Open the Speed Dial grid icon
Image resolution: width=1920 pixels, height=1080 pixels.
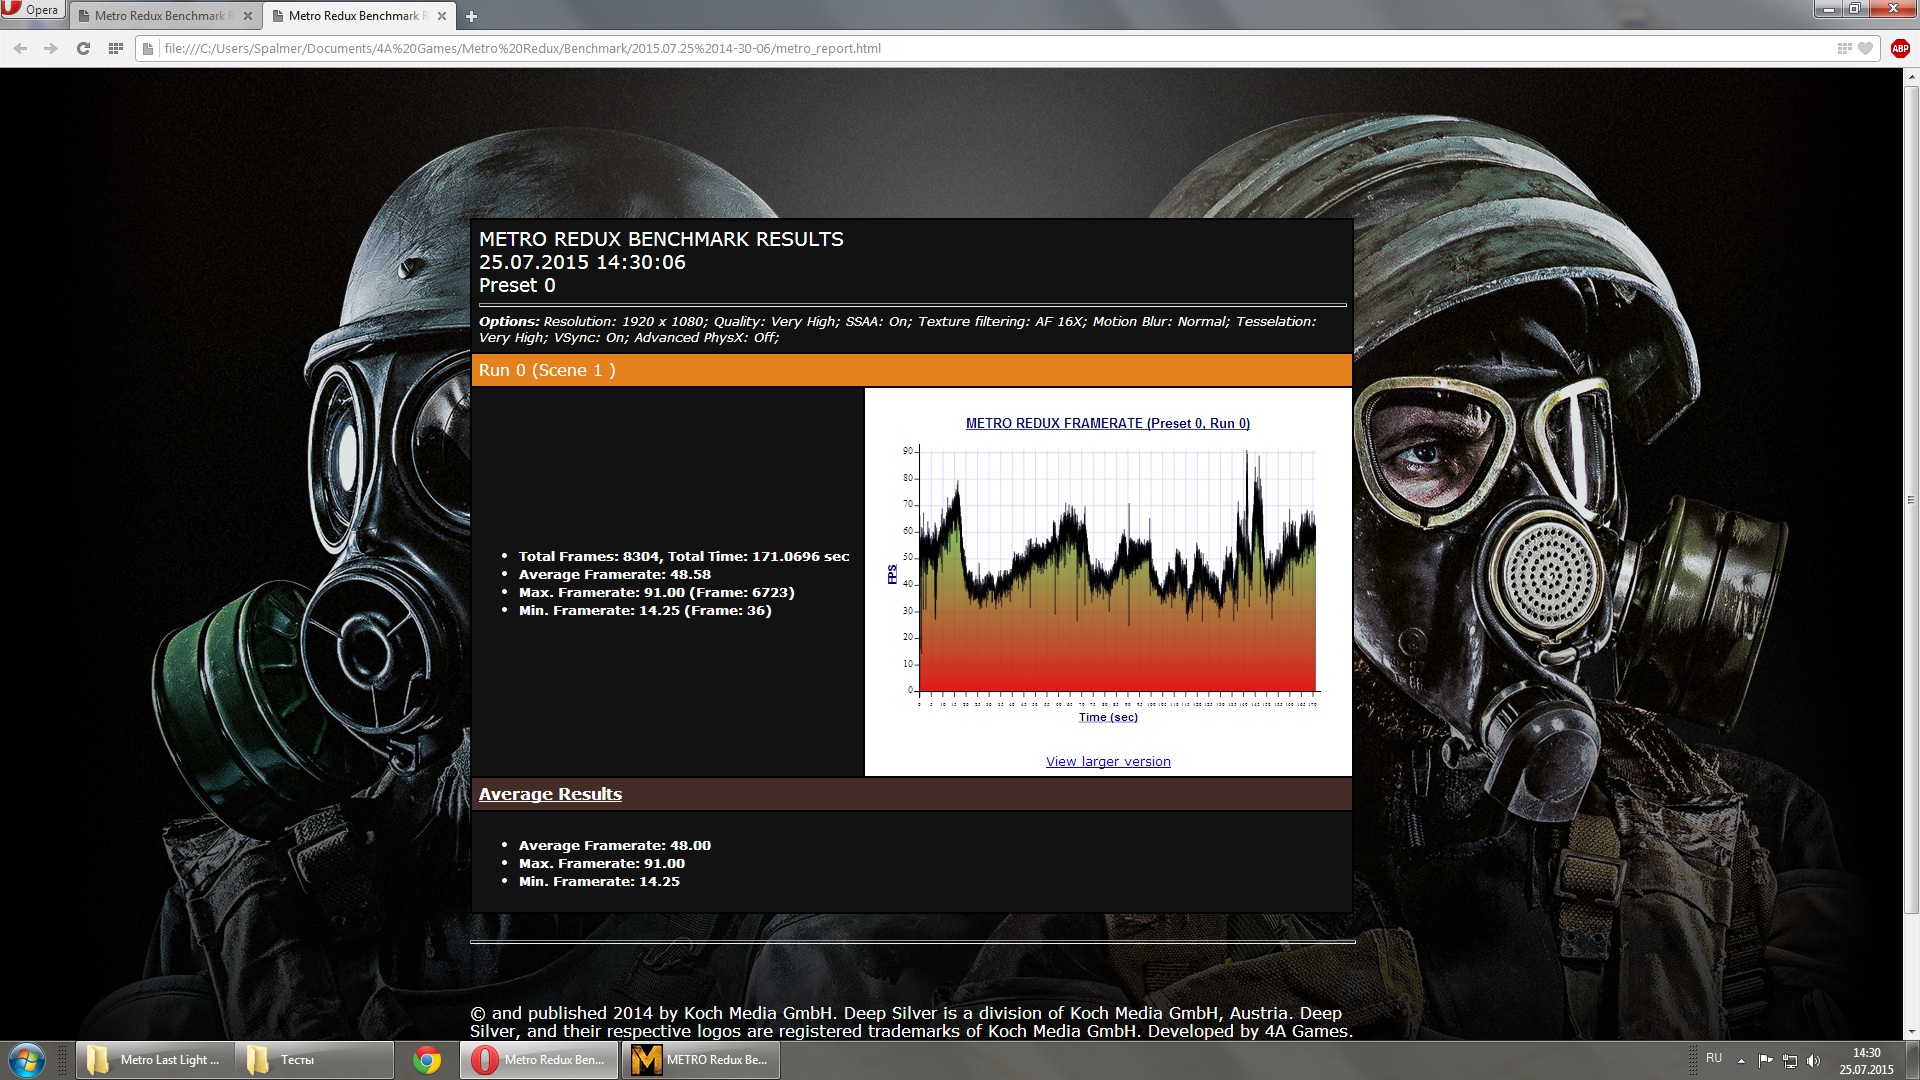tap(116, 48)
